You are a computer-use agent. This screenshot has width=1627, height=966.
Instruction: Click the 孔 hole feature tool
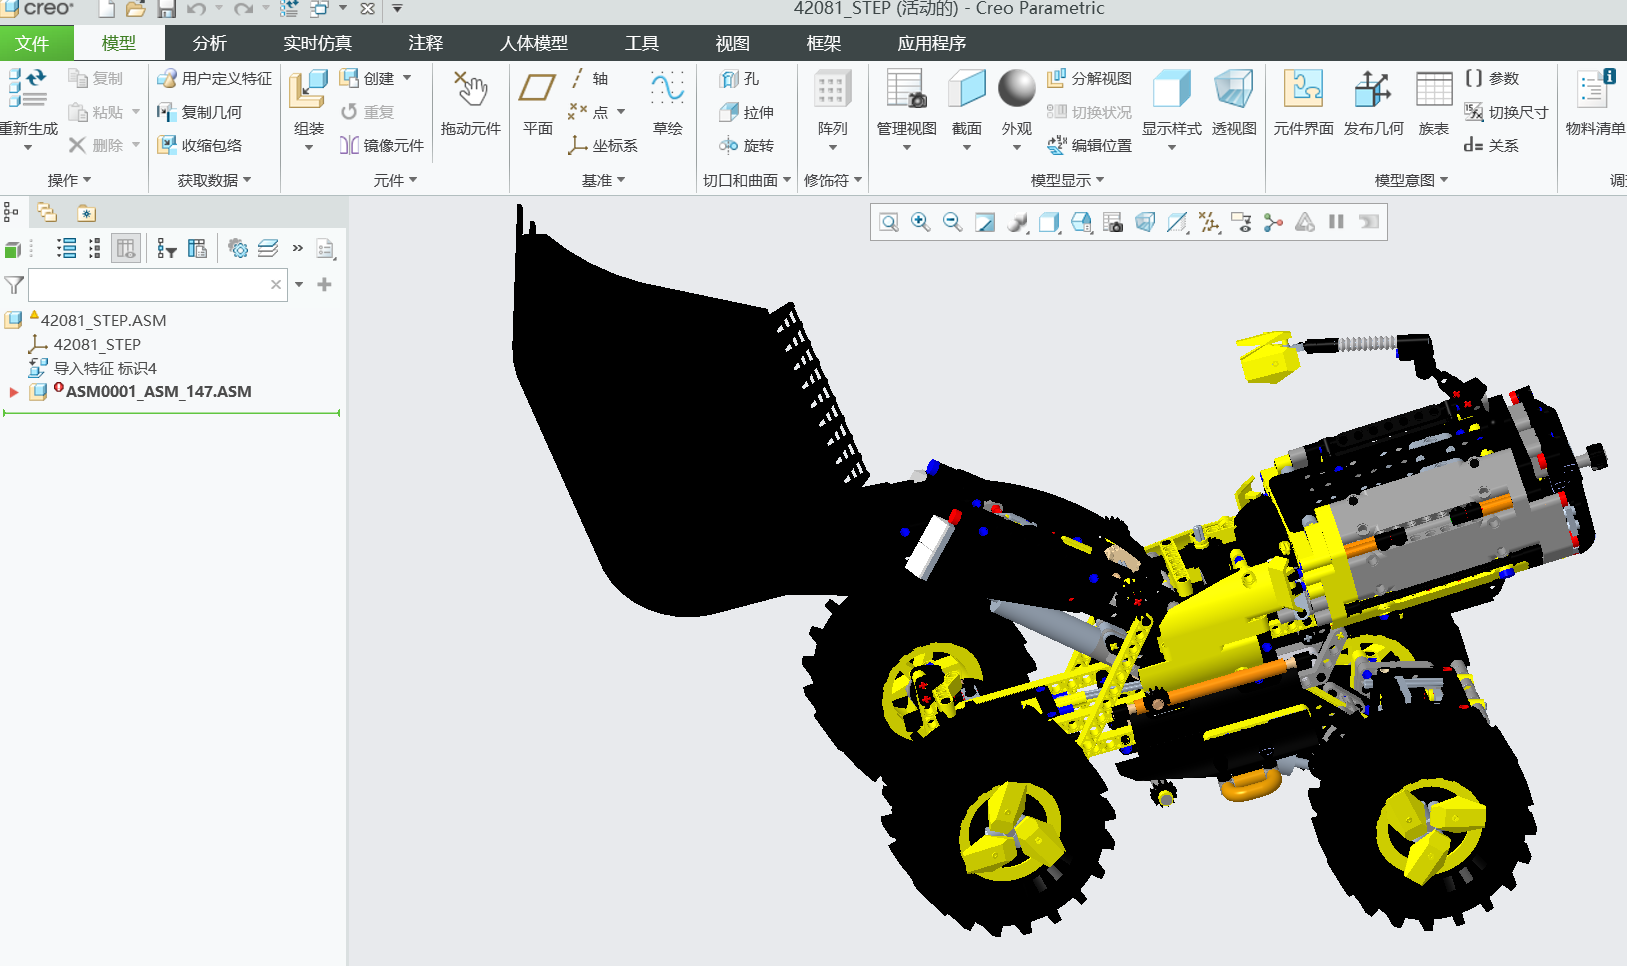click(x=739, y=79)
